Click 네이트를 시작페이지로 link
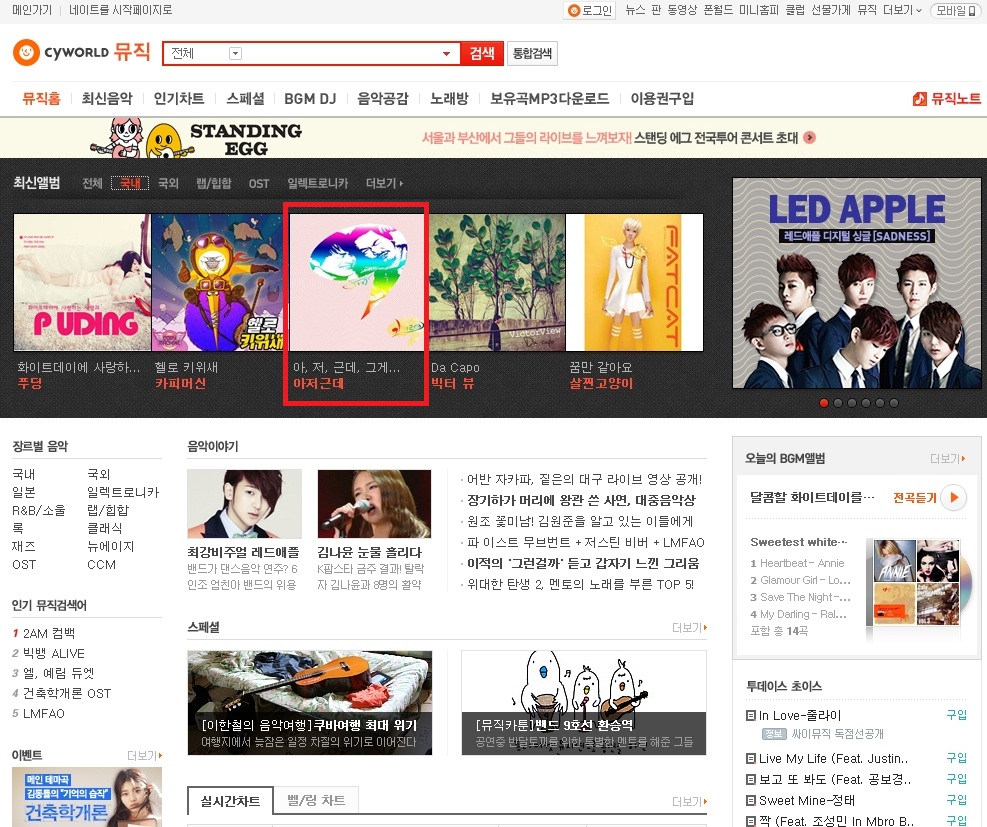This screenshot has width=987, height=827. pyautogui.click(x=120, y=10)
